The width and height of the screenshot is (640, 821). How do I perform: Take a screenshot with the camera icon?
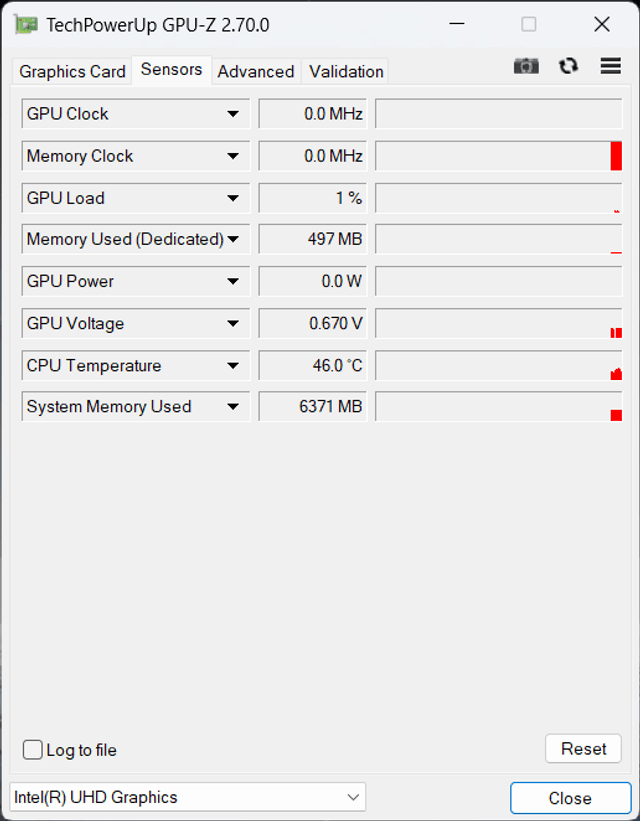coord(526,66)
